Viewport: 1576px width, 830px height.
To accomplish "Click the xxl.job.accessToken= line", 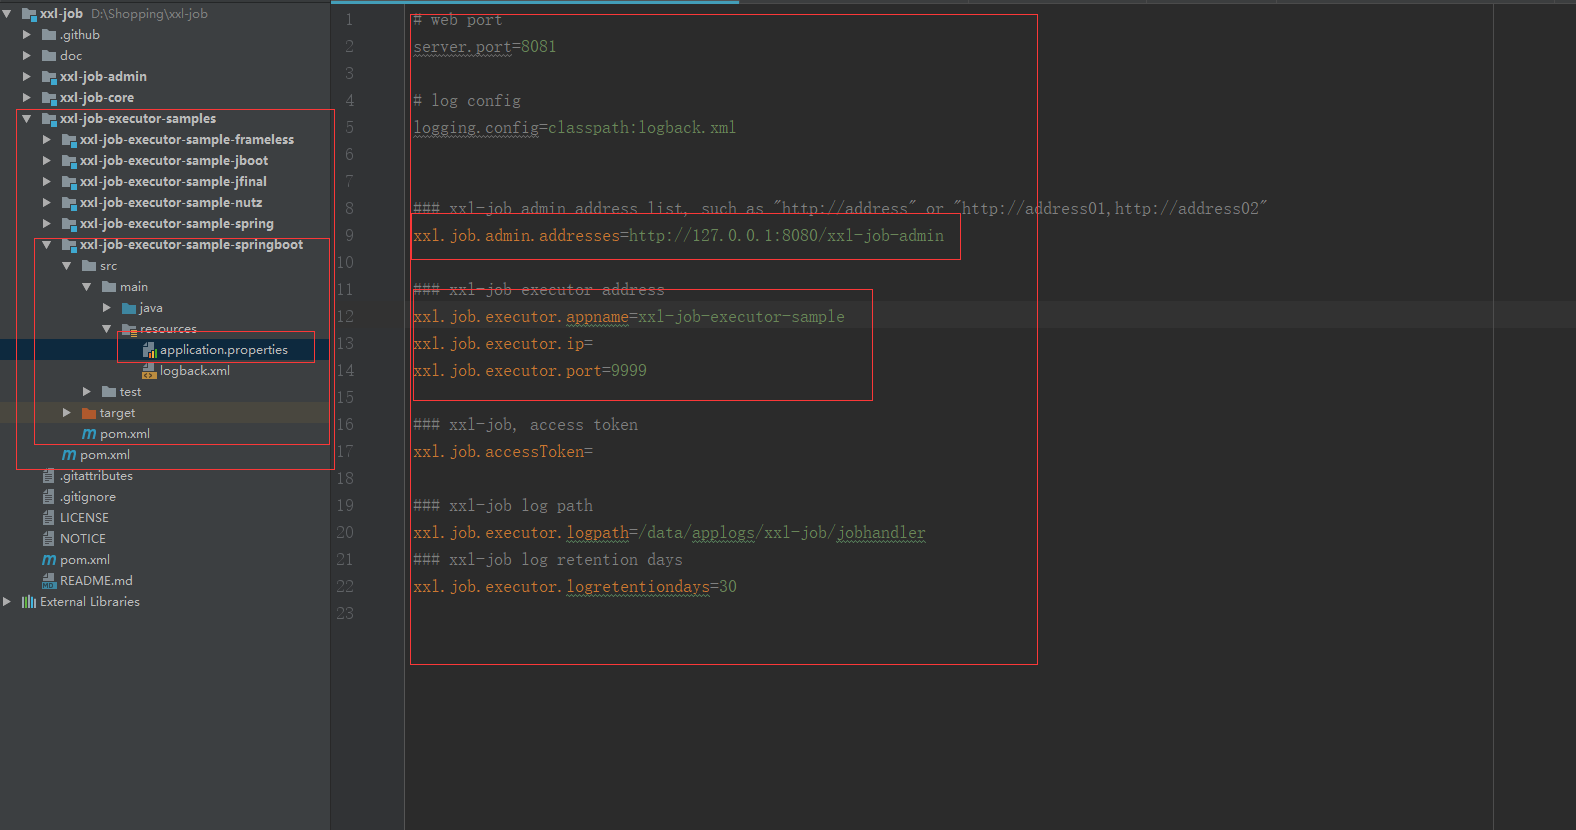I will pos(503,452).
